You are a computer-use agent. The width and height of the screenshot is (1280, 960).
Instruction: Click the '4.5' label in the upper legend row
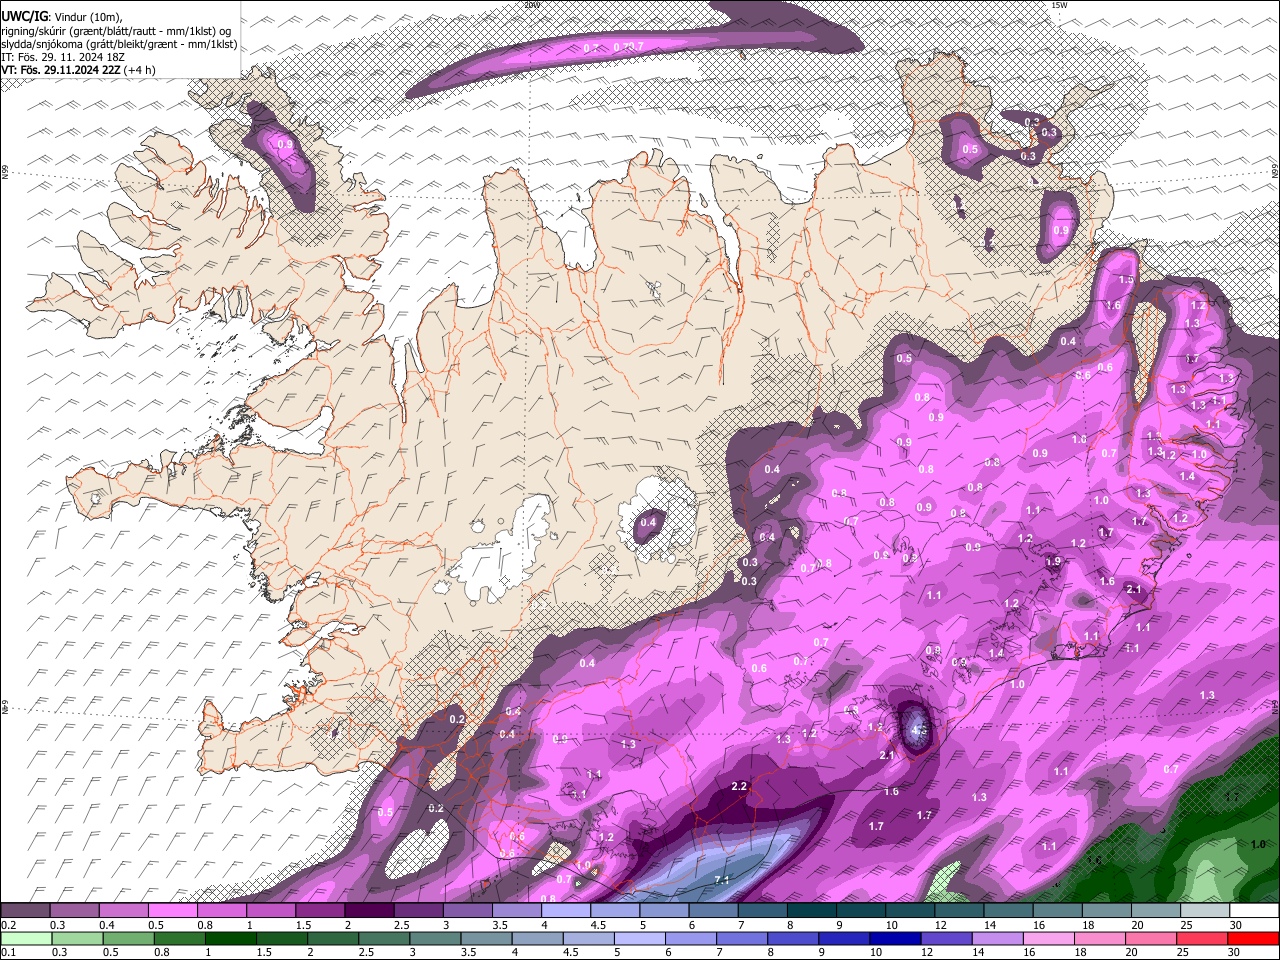[598, 925]
